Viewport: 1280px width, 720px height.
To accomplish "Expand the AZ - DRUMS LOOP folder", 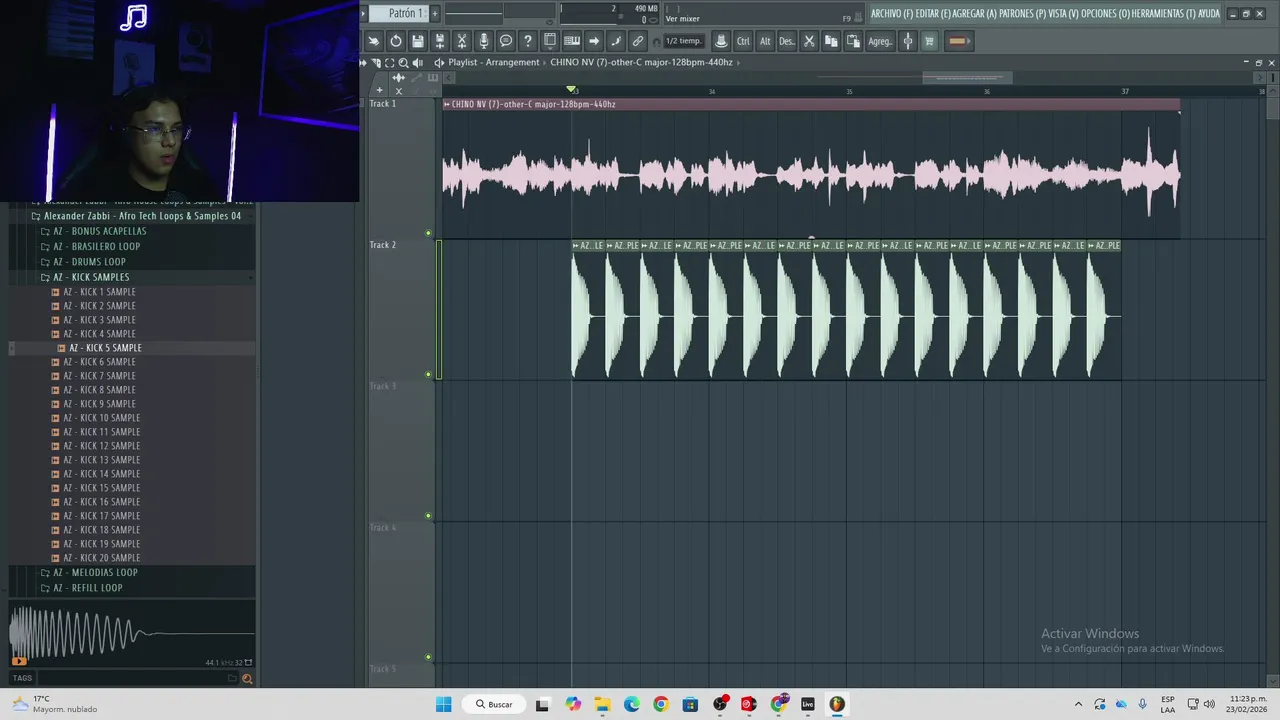I will (x=89, y=262).
